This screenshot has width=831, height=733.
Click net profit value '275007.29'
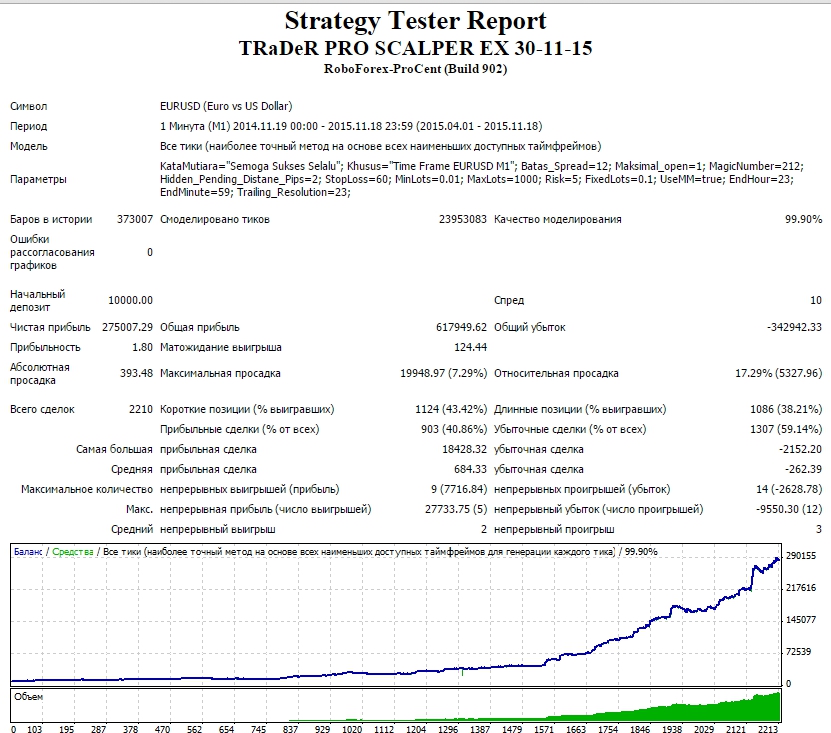click(x=127, y=328)
